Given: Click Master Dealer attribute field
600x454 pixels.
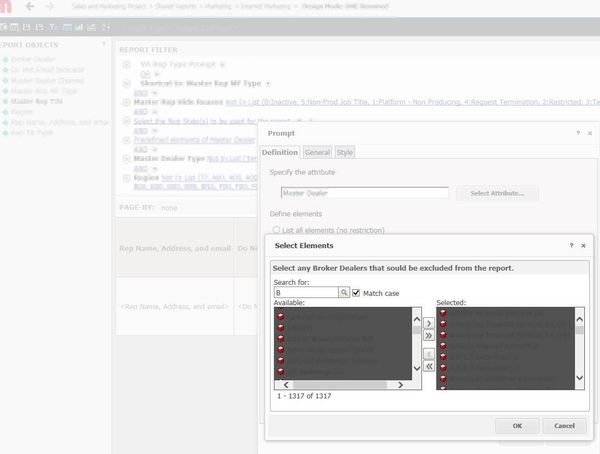Looking at the screenshot, I should [365, 193].
